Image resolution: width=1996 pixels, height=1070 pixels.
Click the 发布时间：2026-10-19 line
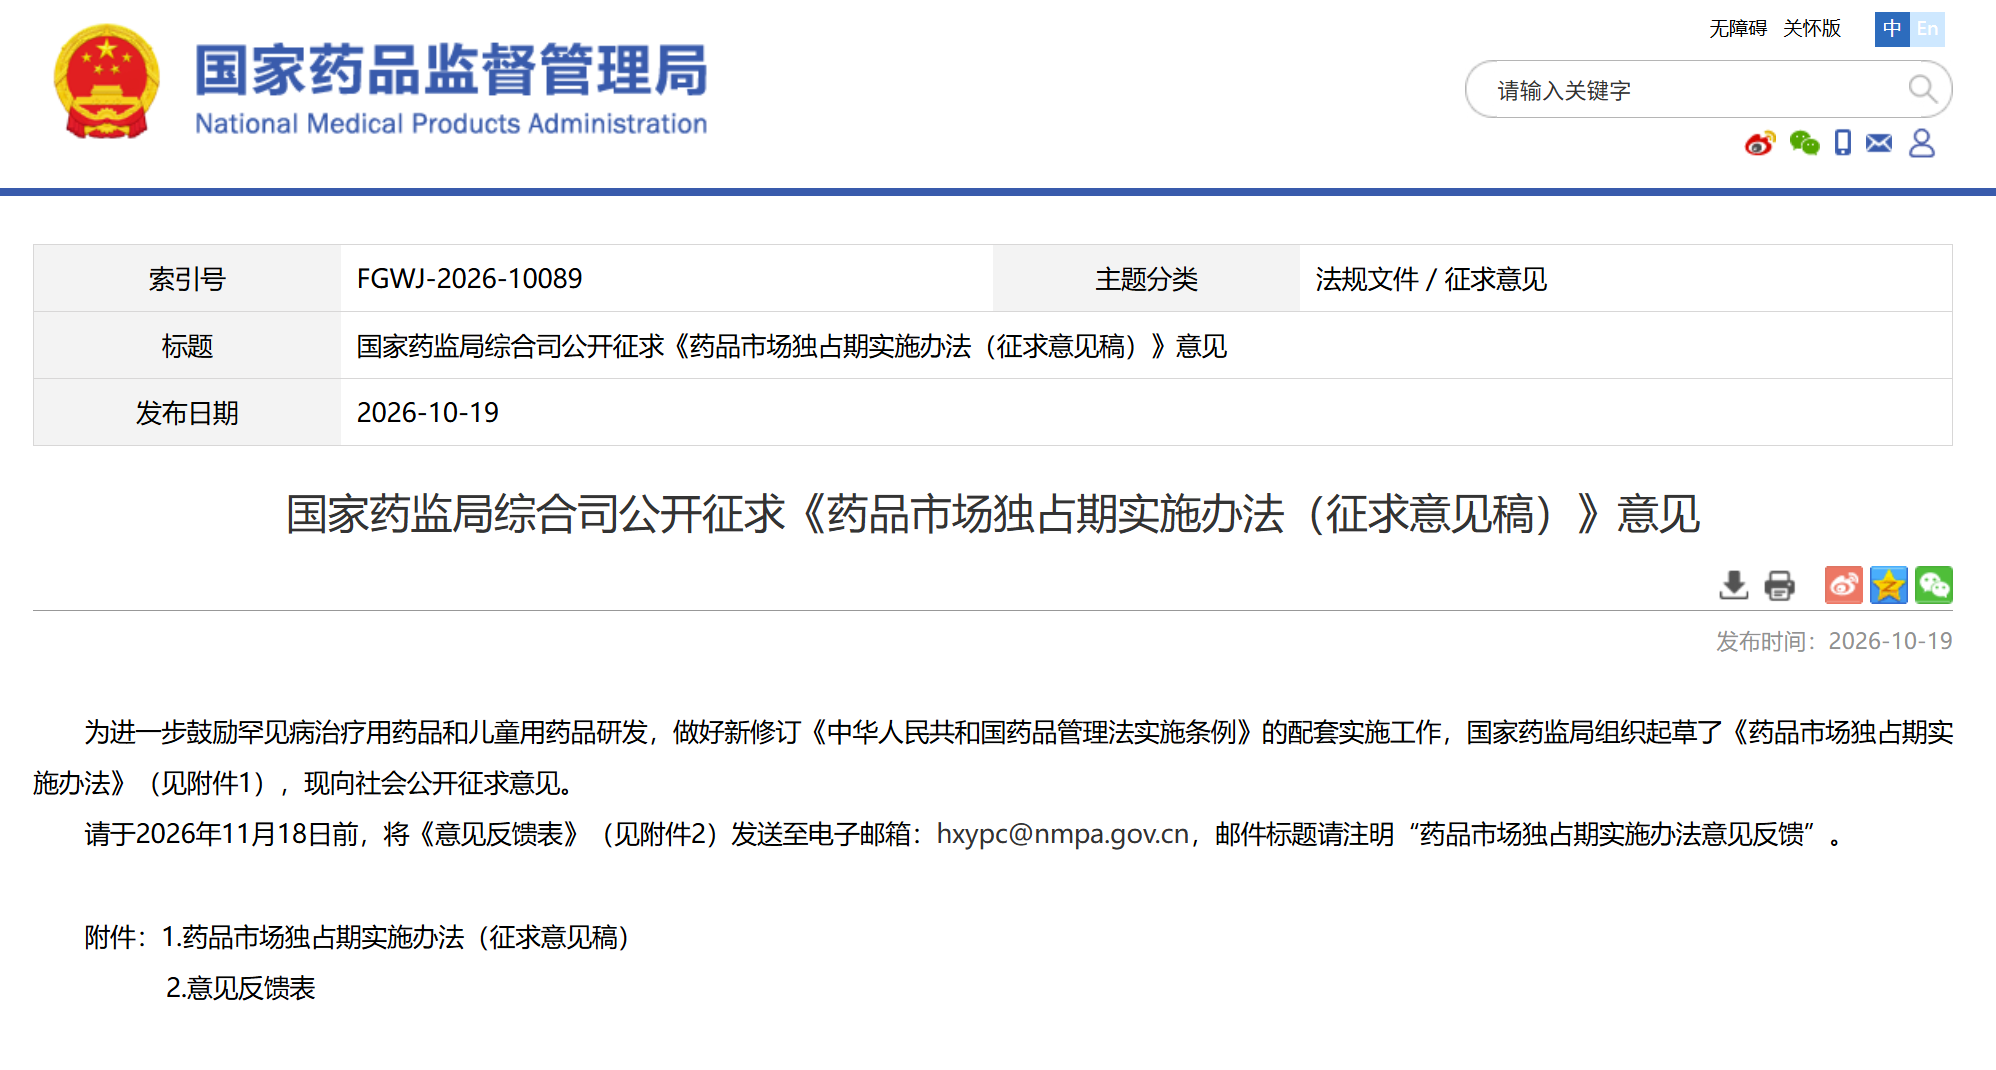point(1834,641)
